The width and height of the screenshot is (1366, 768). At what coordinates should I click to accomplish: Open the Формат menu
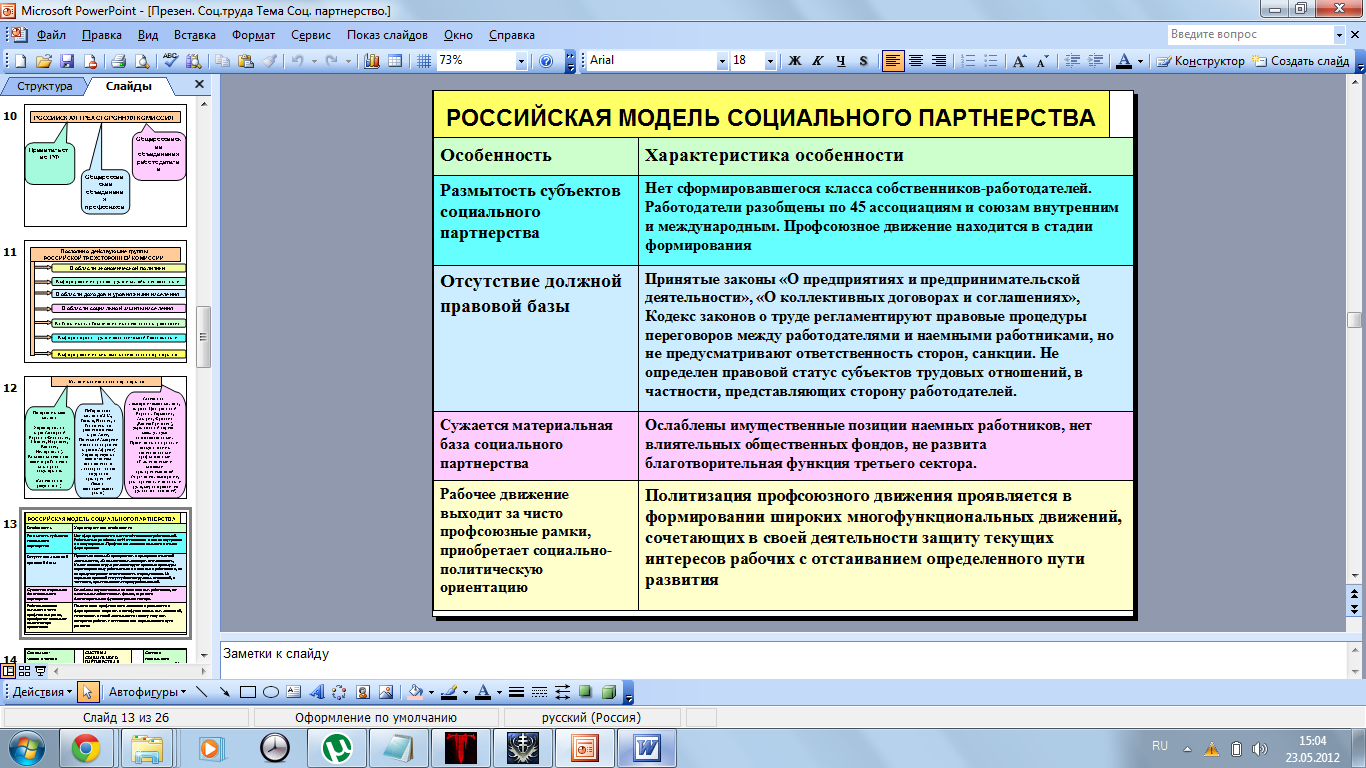[x=253, y=34]
